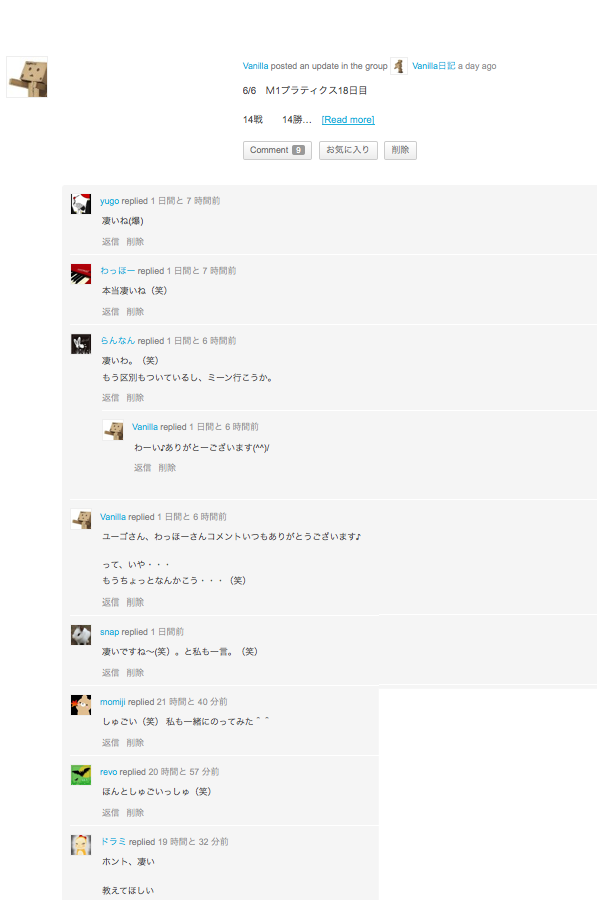Image resolution: width=597 pixels, height=900 pixels.
Task: Open ドラミ's avatar icon
Action: [81, 845]
